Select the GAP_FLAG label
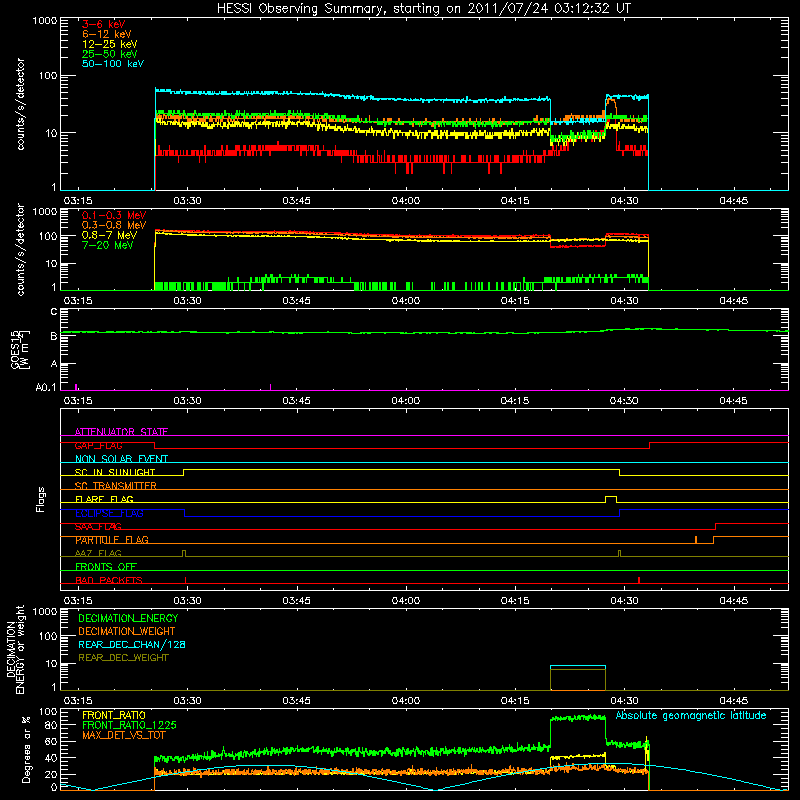The height and width of the screenshot is (800, 800). tap(98, 445)
